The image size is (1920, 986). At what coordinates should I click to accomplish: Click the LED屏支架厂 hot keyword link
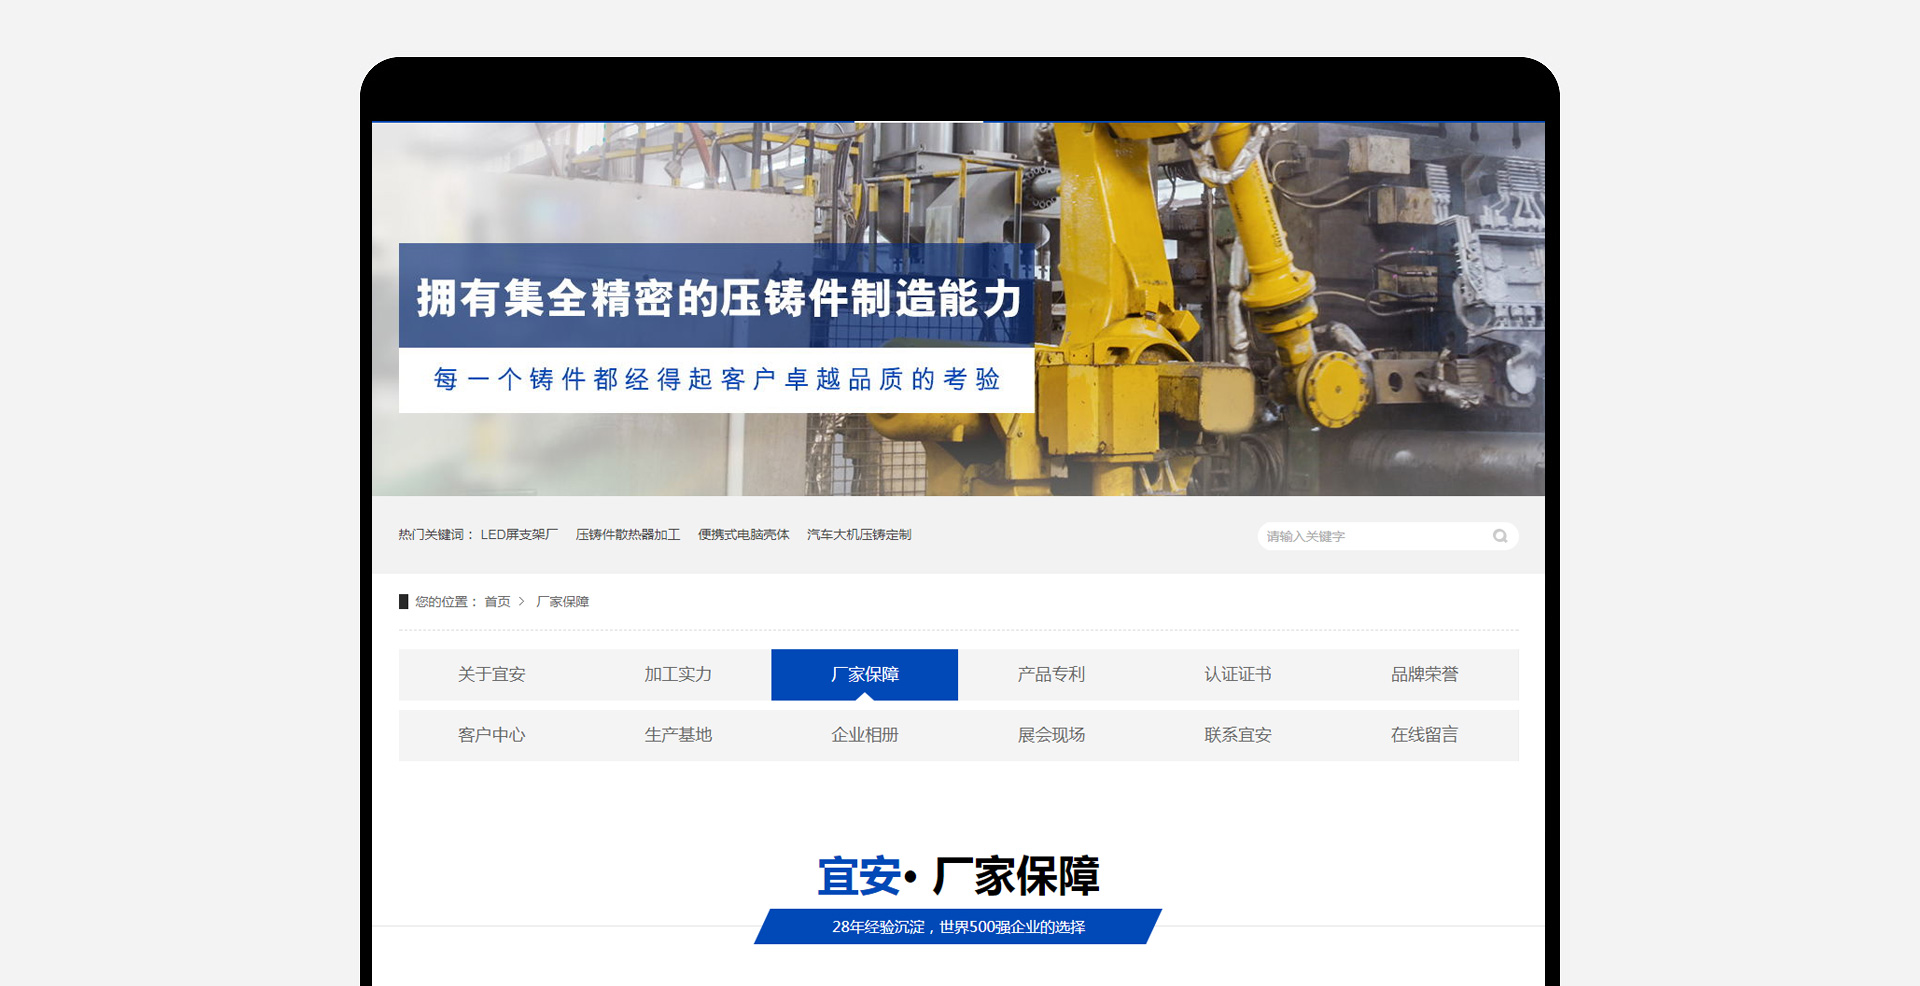pyautogui.click(x=519, y=535)
